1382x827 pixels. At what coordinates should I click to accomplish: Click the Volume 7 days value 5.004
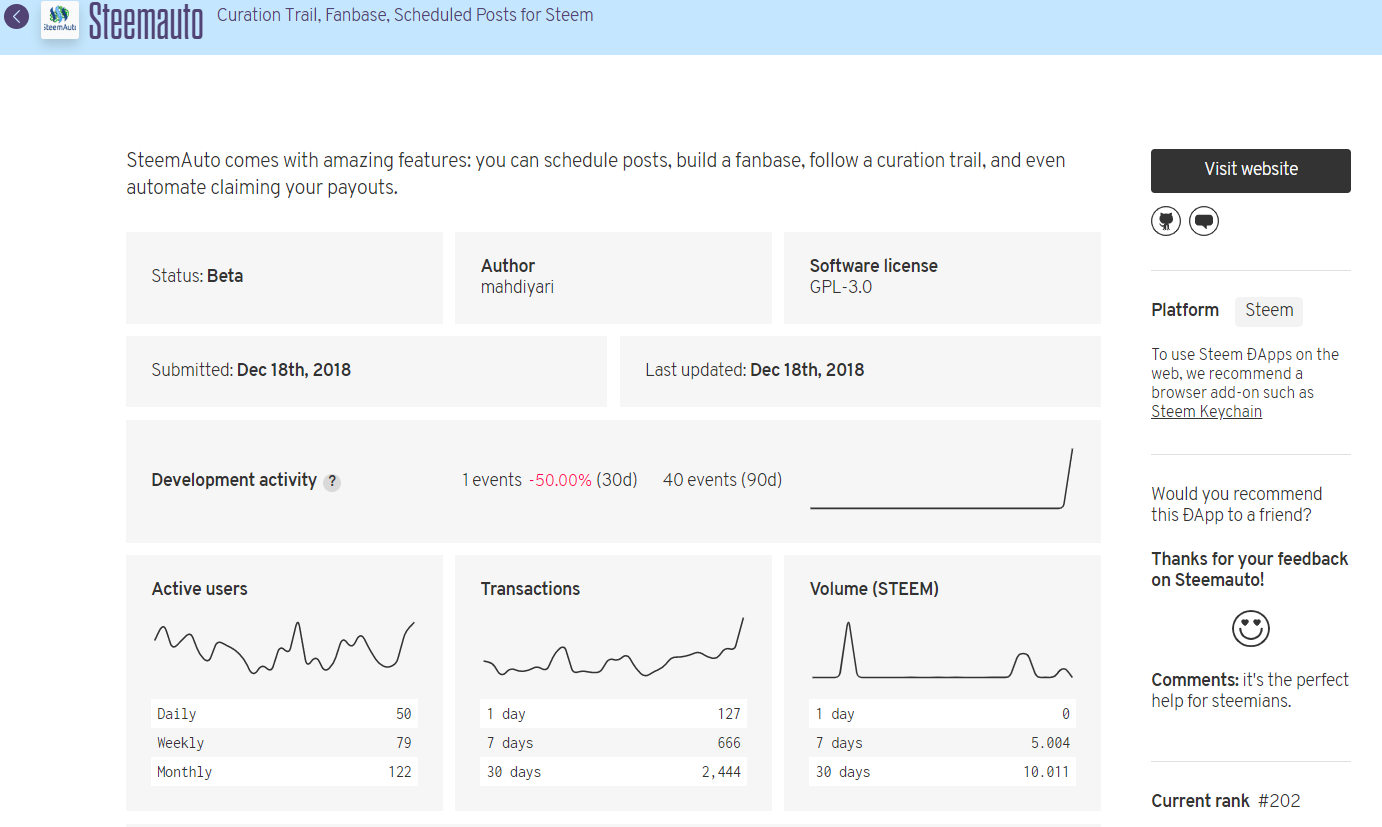[x=1049, y=743]
